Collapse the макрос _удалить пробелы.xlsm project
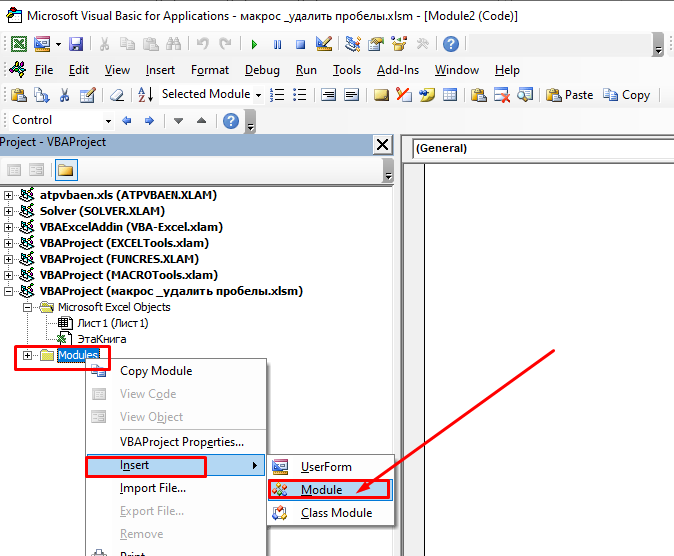 pos(8,292)
